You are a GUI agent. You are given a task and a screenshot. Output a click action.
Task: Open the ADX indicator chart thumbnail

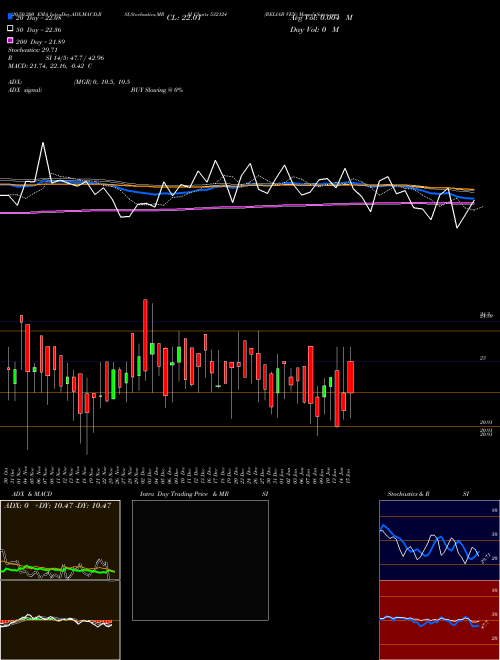click(60, 540)
